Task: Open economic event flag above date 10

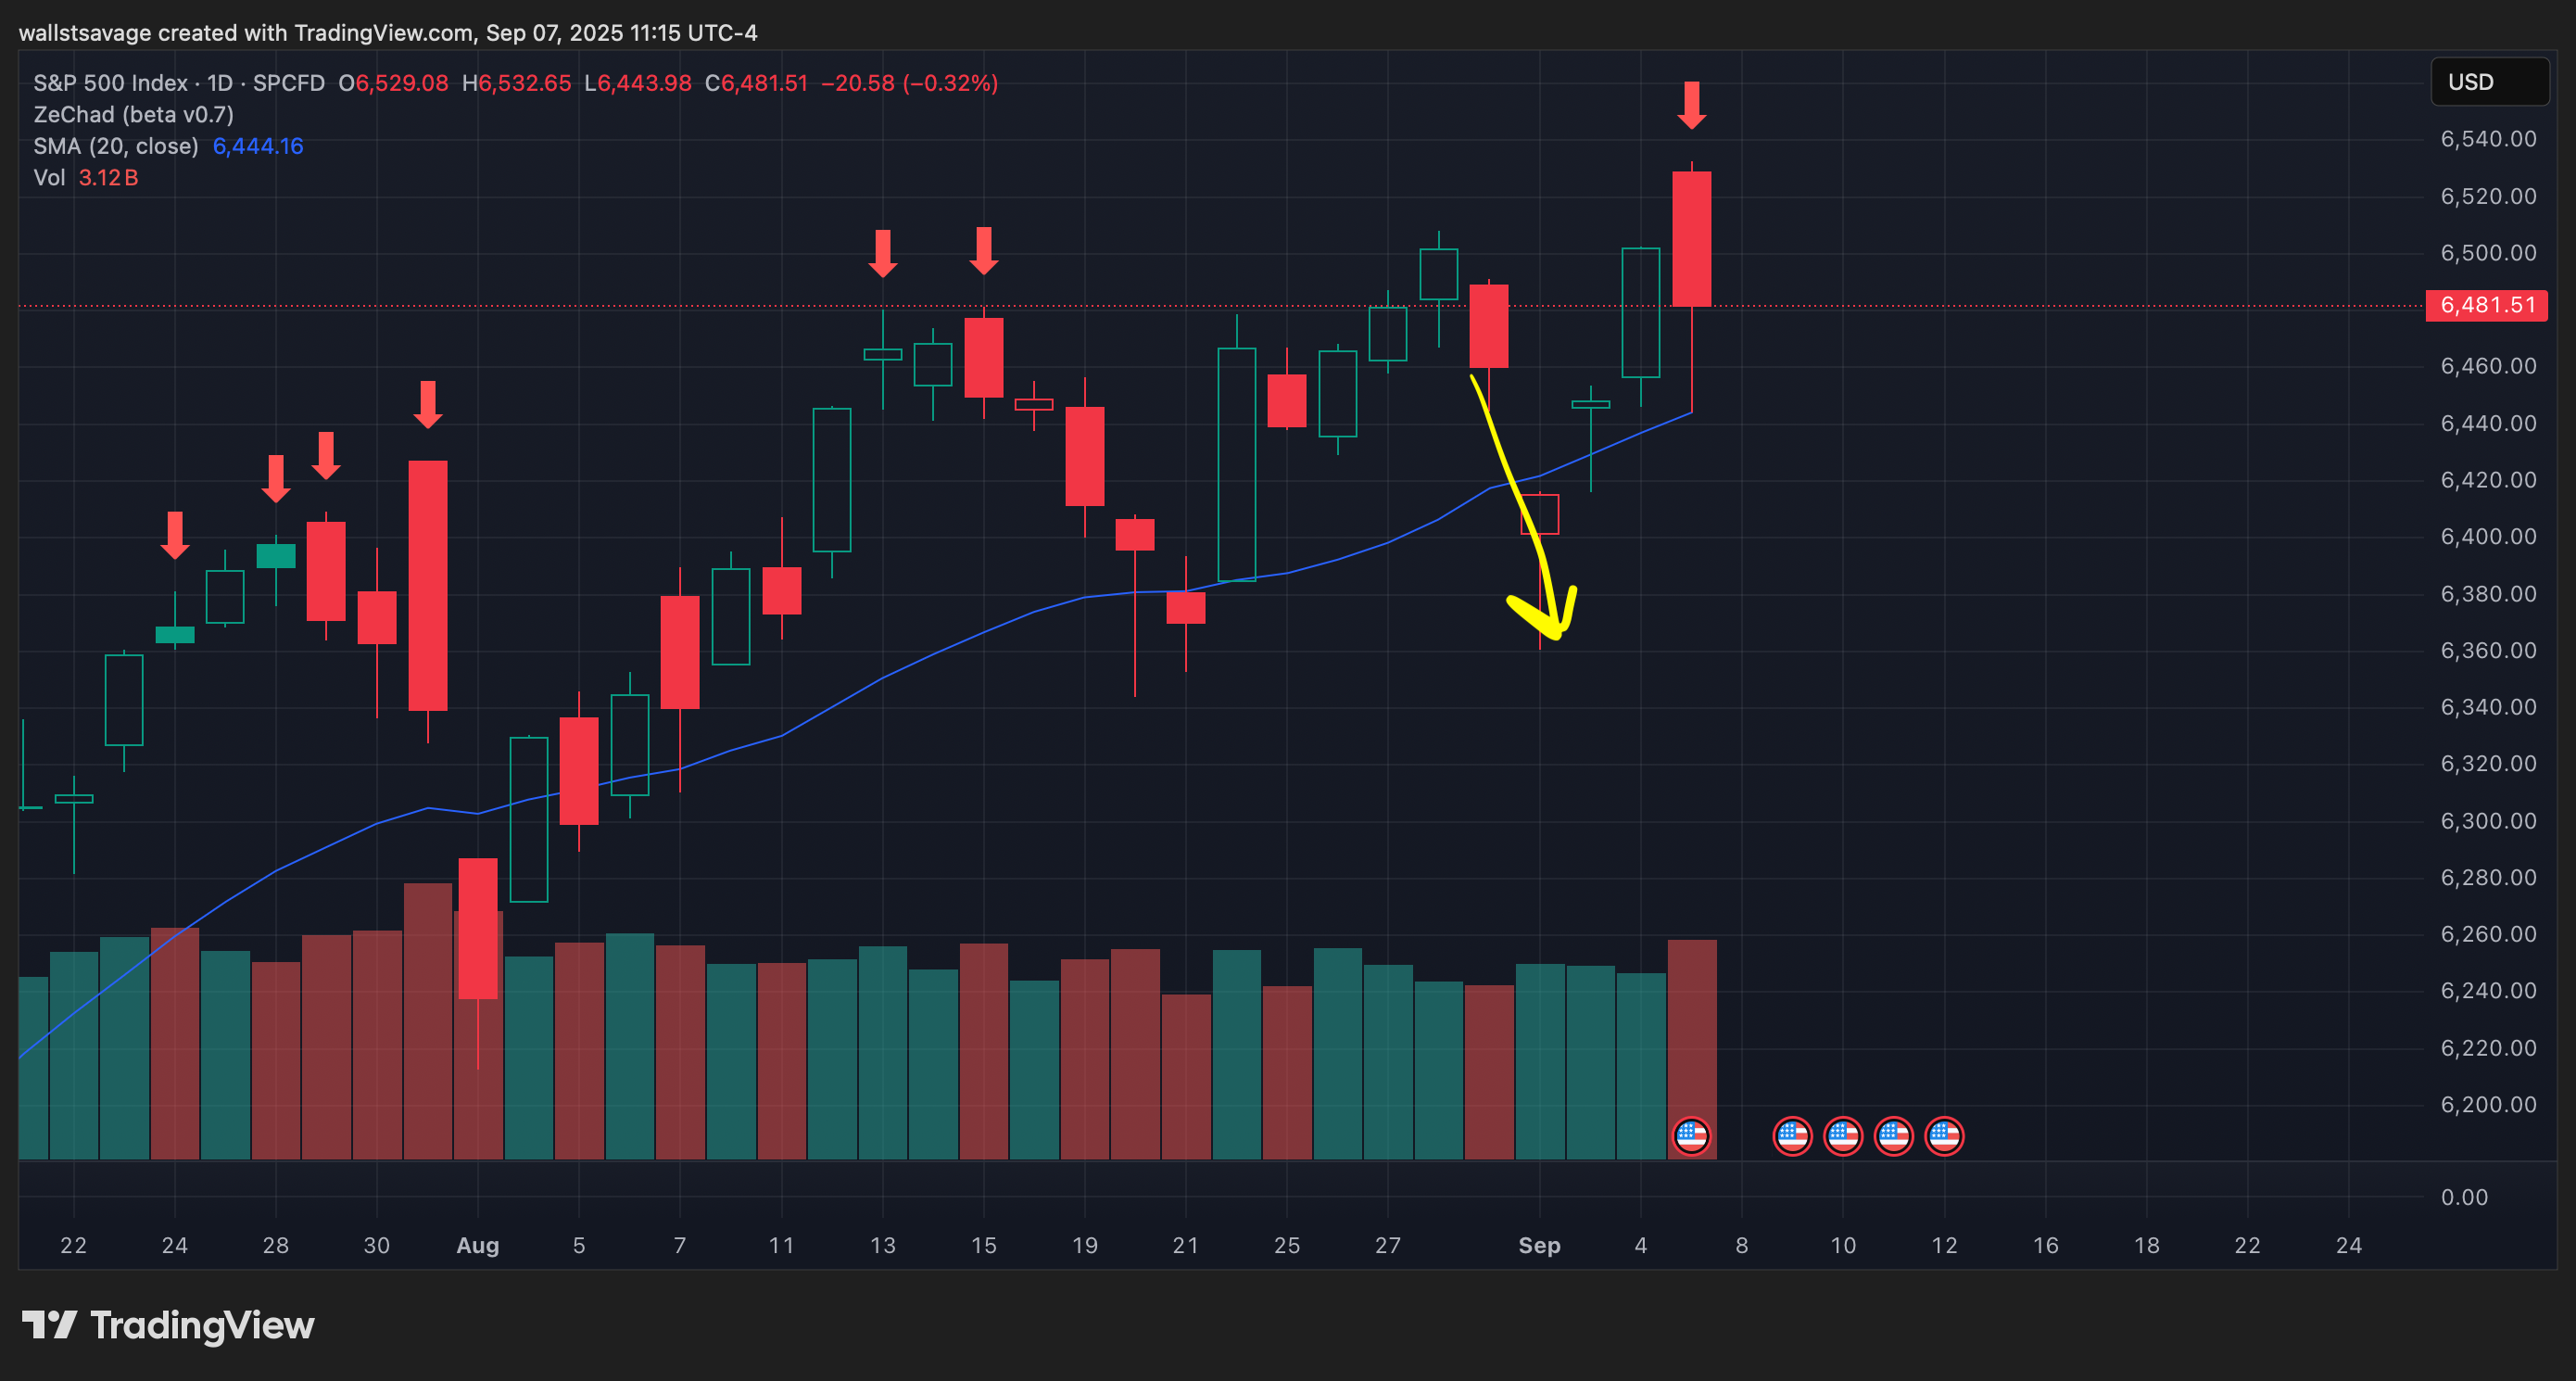Action: click(1843, 1136)
